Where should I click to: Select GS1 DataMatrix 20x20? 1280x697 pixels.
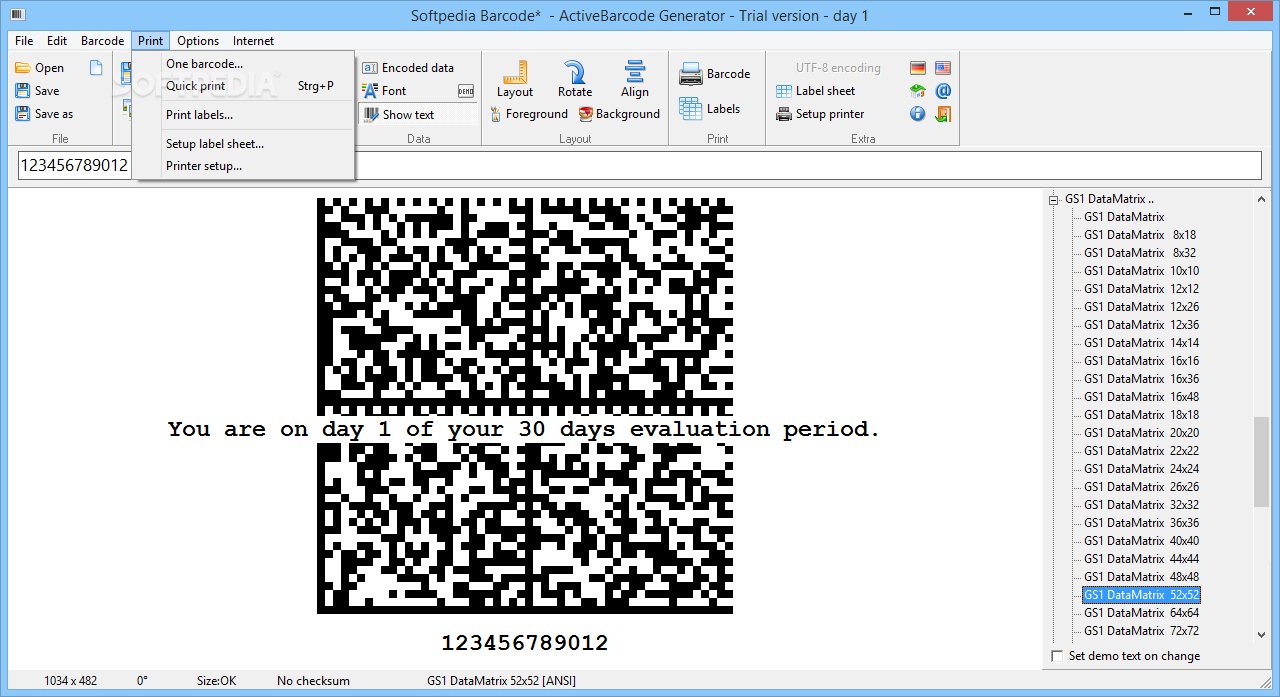tap(1142, 433)
